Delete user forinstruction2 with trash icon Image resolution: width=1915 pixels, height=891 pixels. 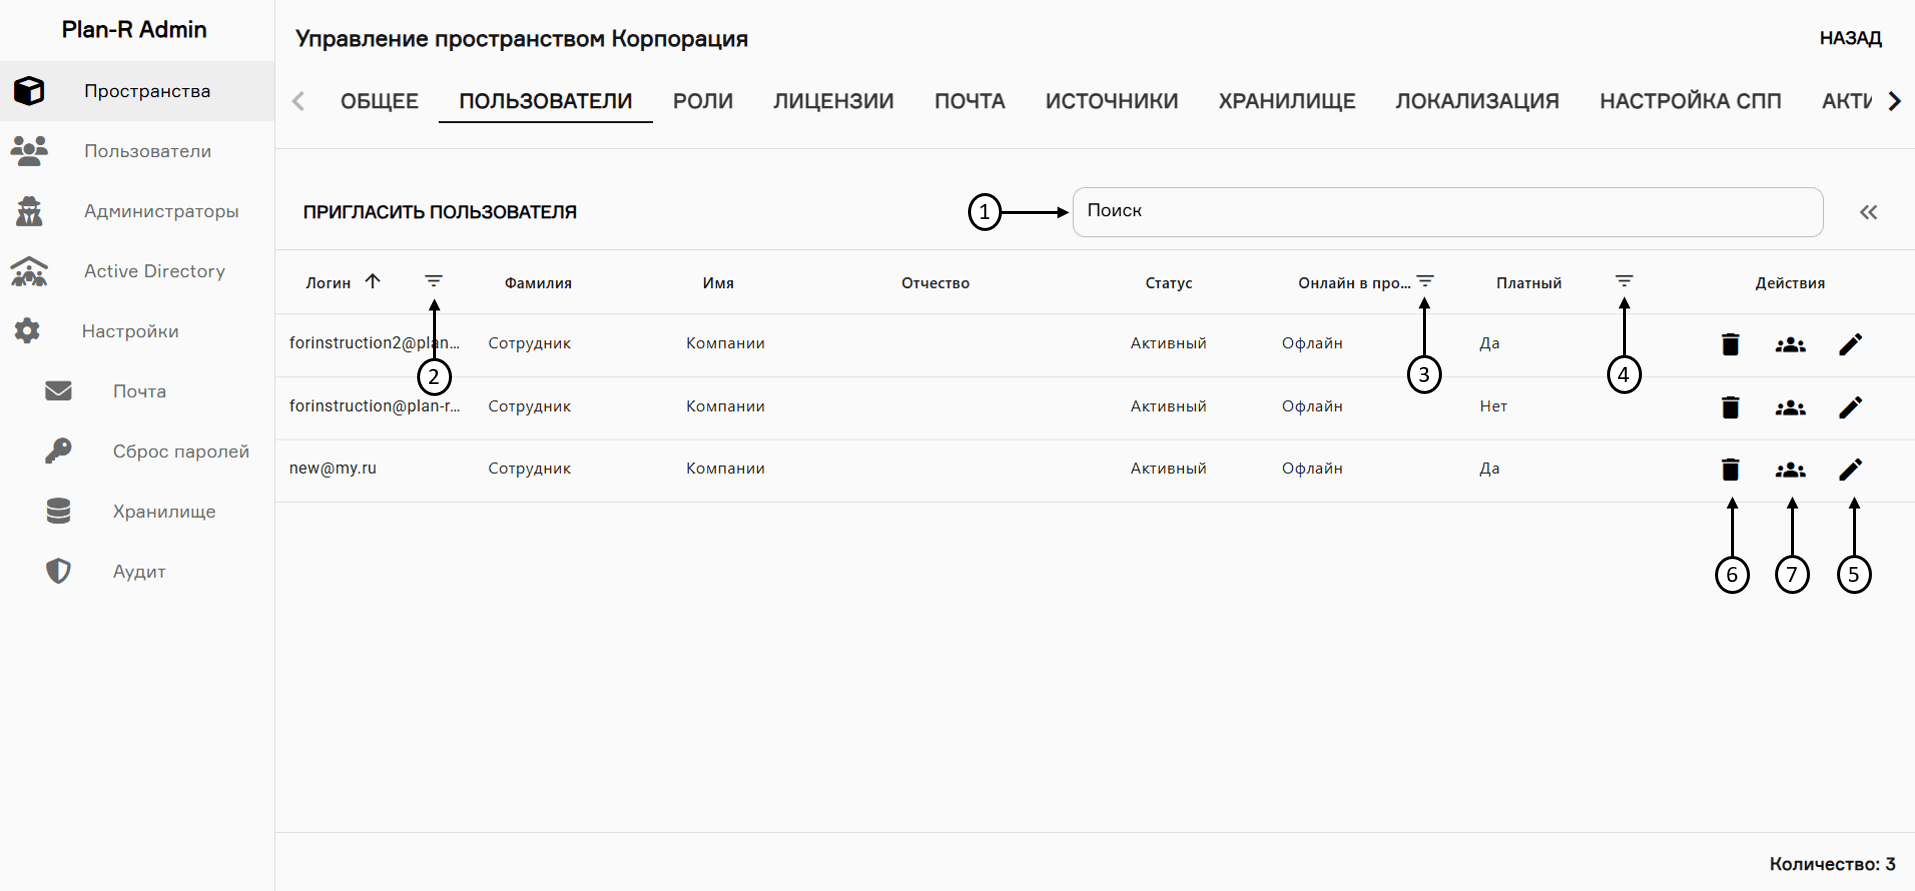click(x=1730, y=344)
